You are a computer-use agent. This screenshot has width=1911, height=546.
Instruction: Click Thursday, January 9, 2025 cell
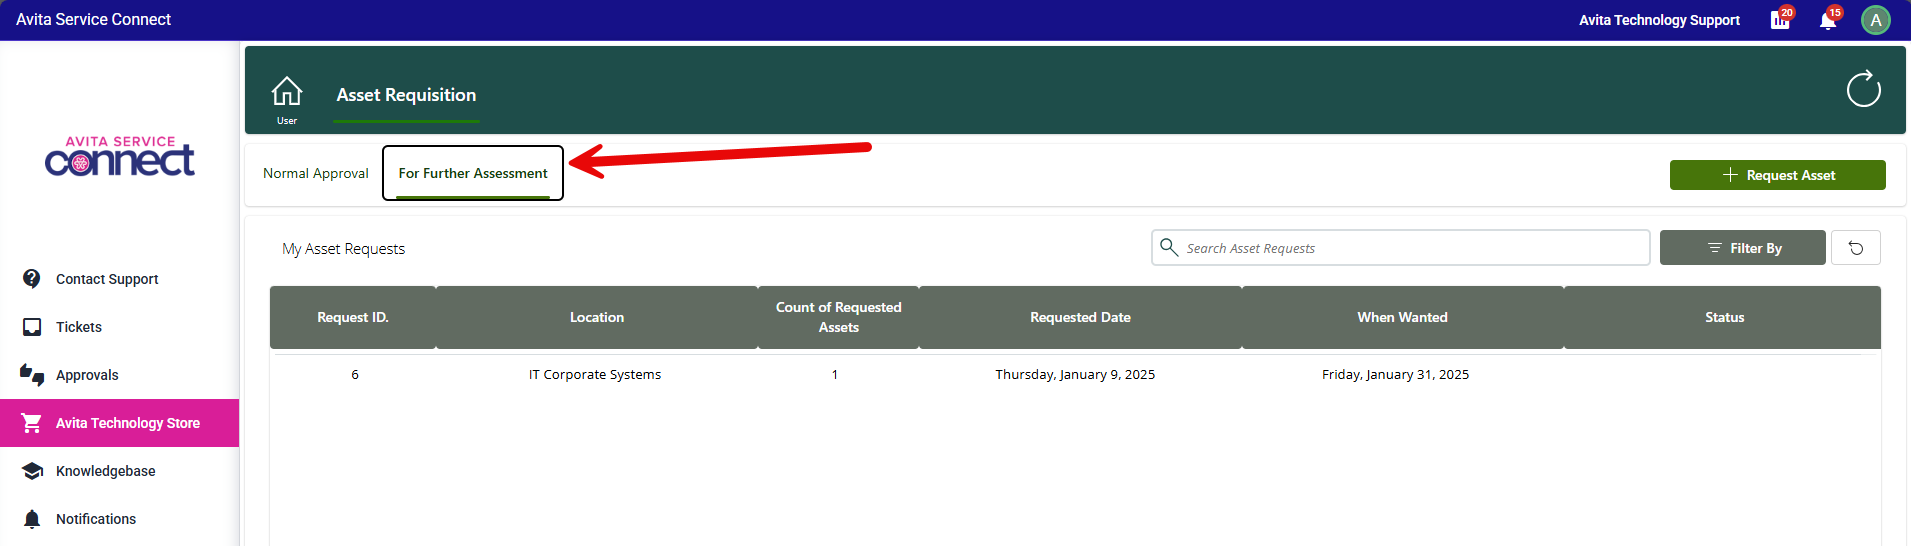1075,374
